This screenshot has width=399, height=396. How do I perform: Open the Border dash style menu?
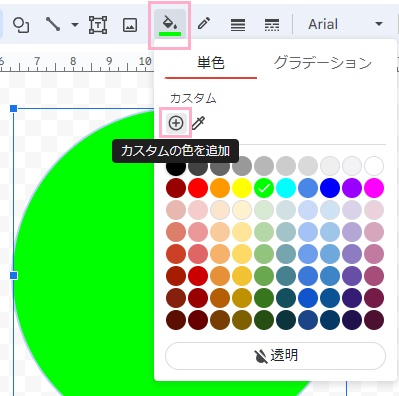tap(272, 25)
